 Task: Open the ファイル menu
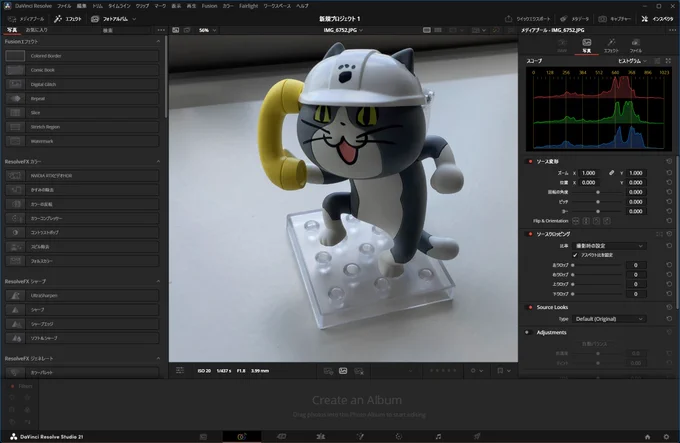pos(64,6)
